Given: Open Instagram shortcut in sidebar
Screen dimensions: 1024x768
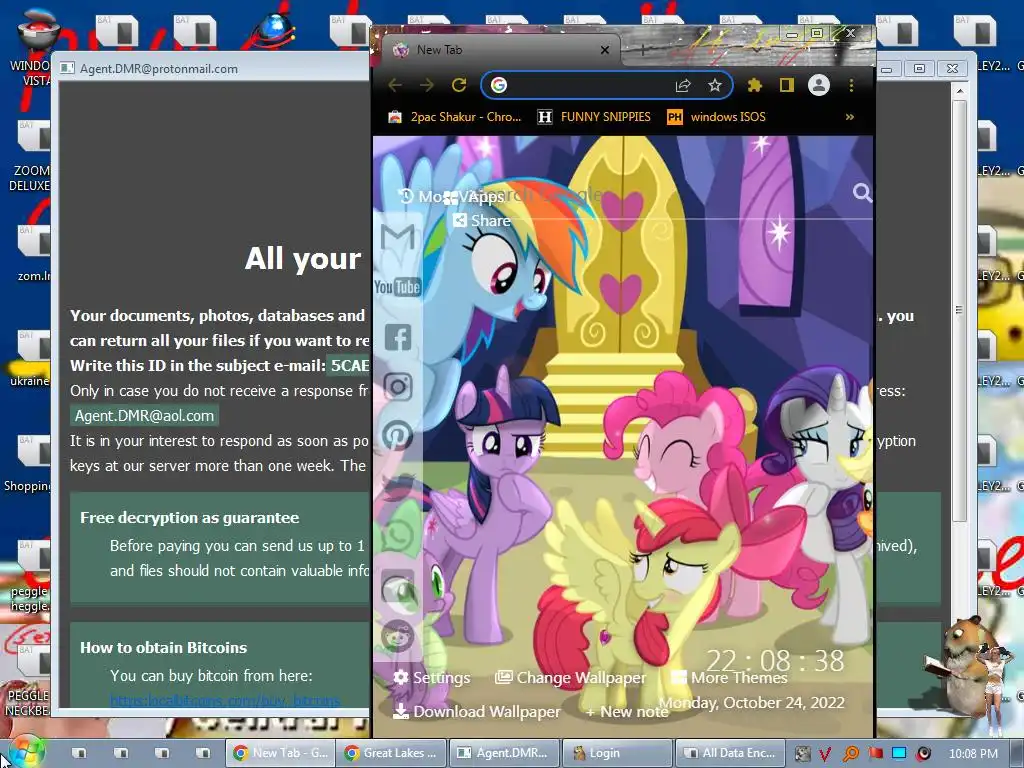Looking at the screenshot, I should (398, 387).
